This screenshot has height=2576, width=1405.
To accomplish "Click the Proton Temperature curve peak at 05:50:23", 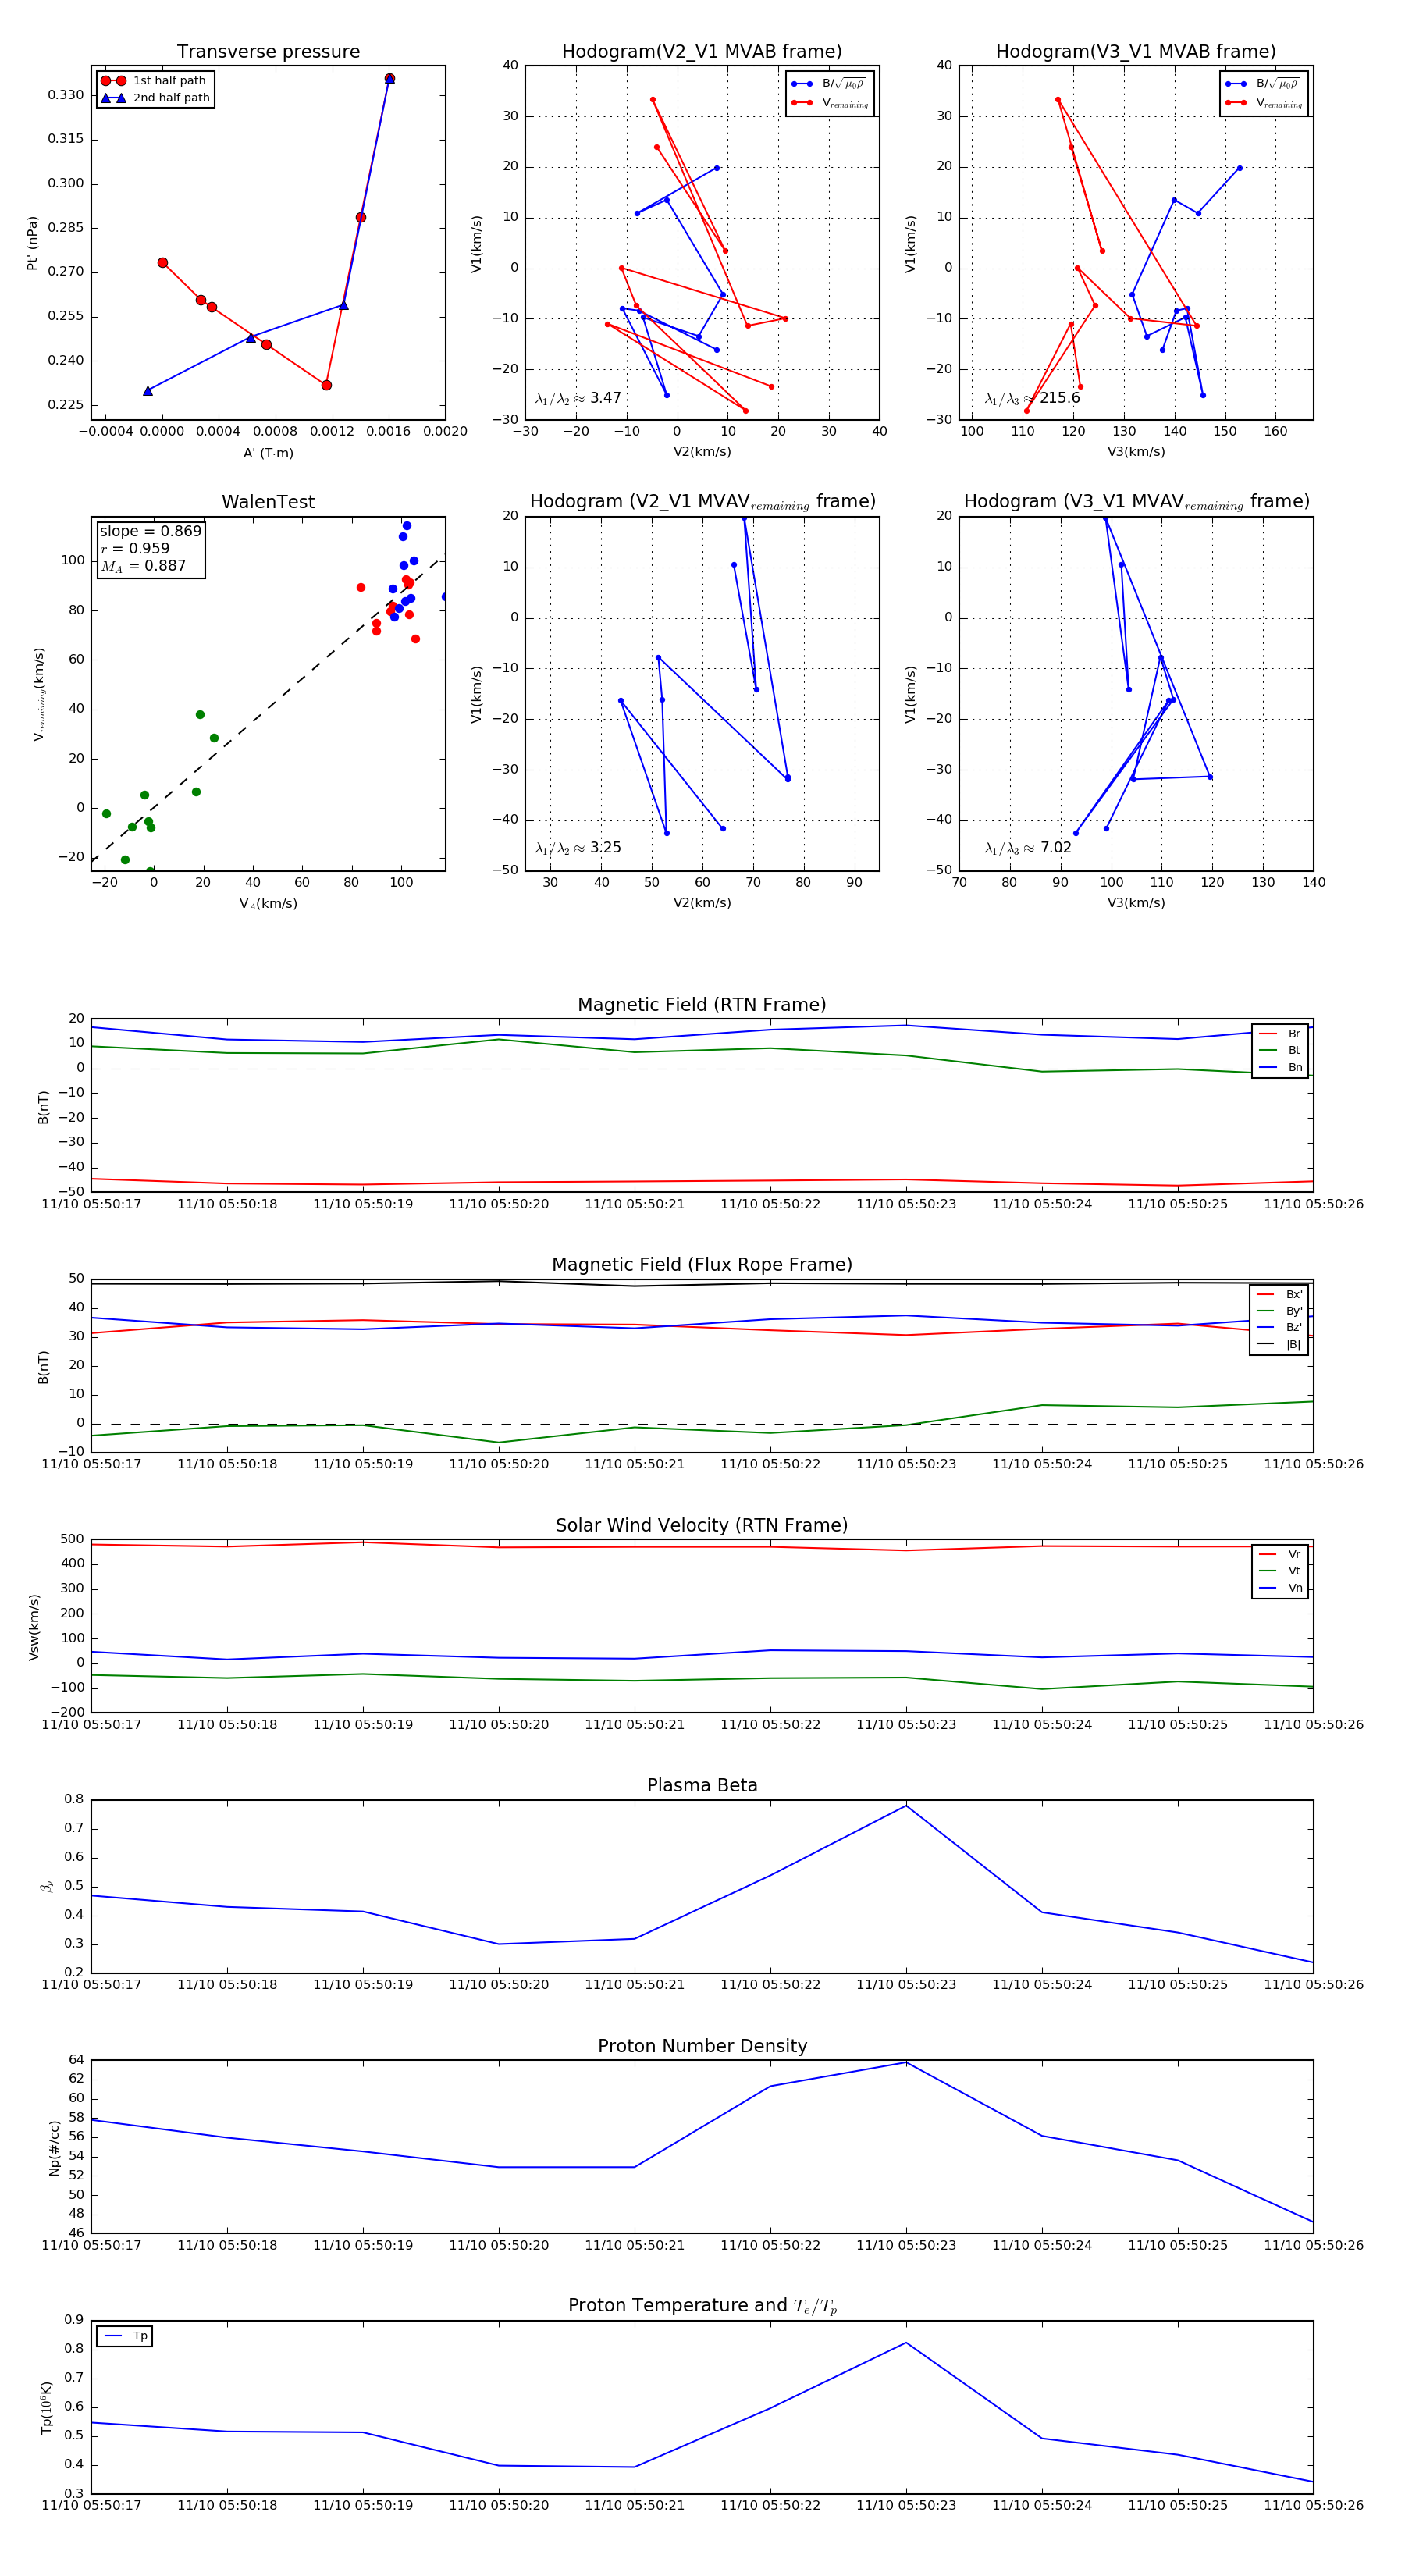I will coord(906,2342).
